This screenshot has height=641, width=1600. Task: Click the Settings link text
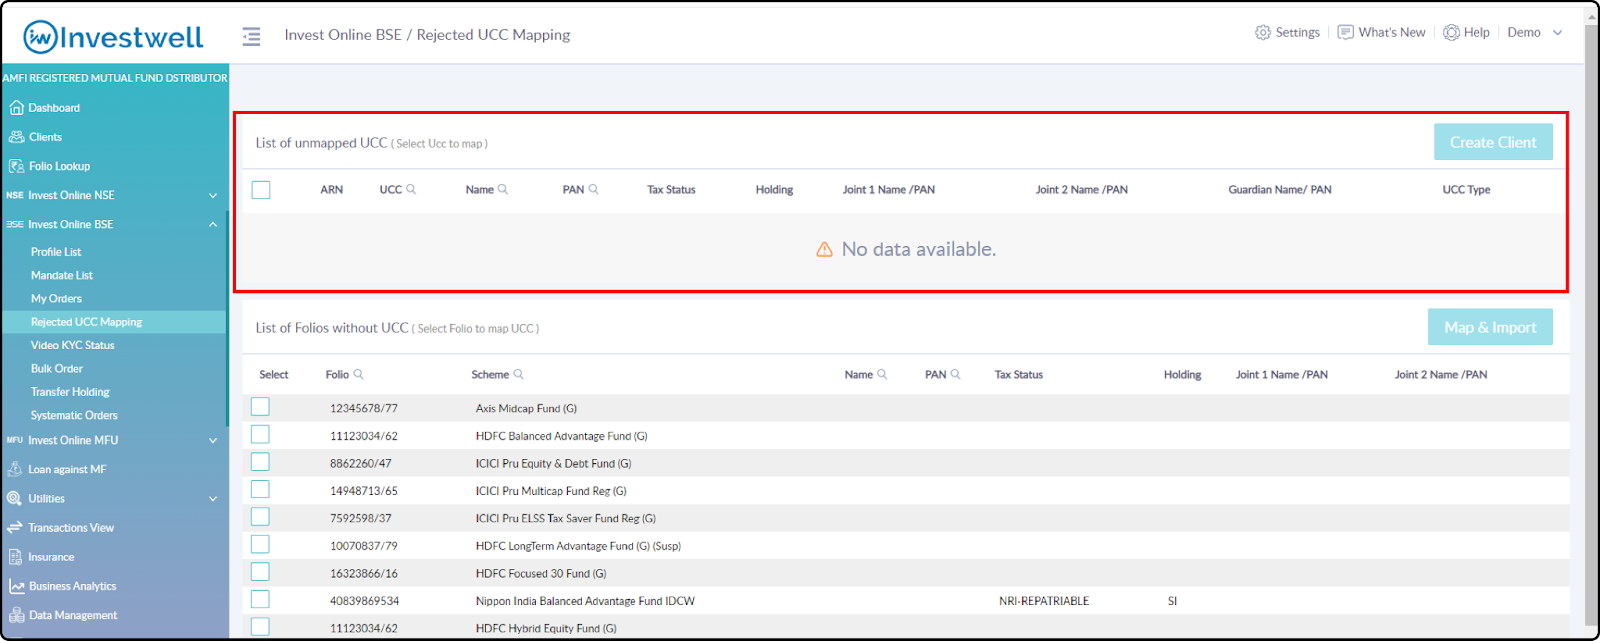point(1298,33)
